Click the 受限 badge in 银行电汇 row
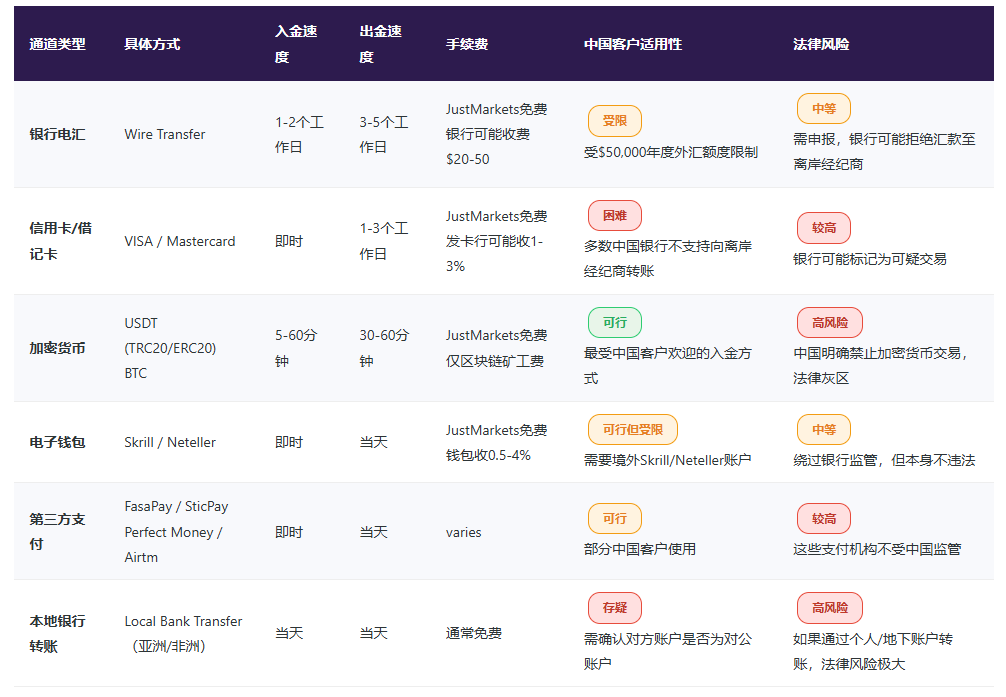 pos(615,121)
